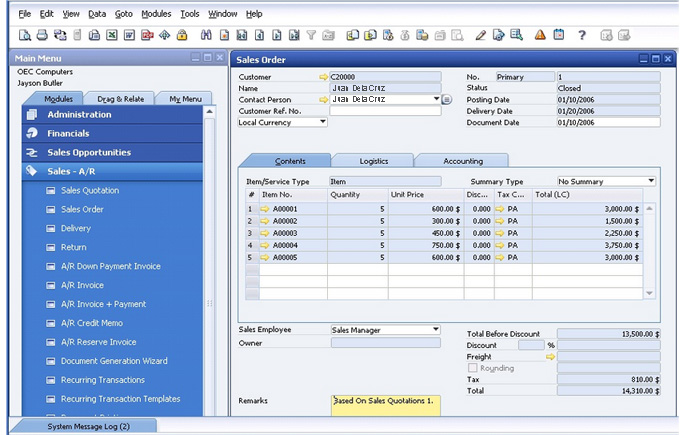Click the Customer link arrow next to C20000
This screenshot has width=687, height=435.
click(323, 77)
